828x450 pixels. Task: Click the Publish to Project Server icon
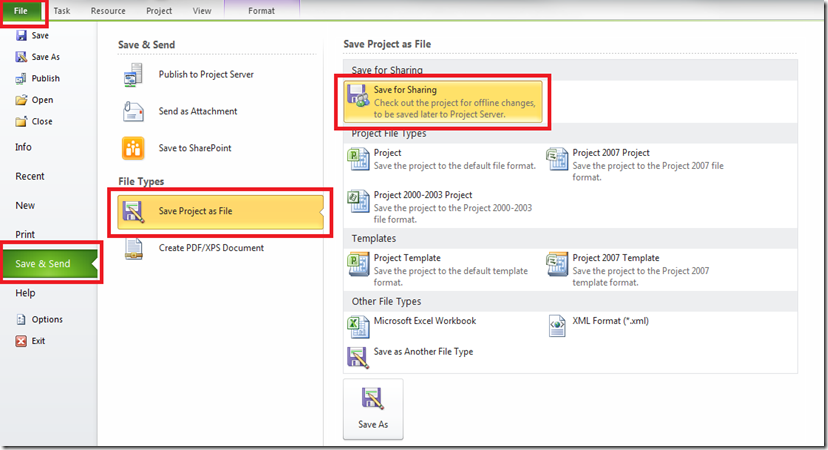pyautogui.click(x=133, y=74)
